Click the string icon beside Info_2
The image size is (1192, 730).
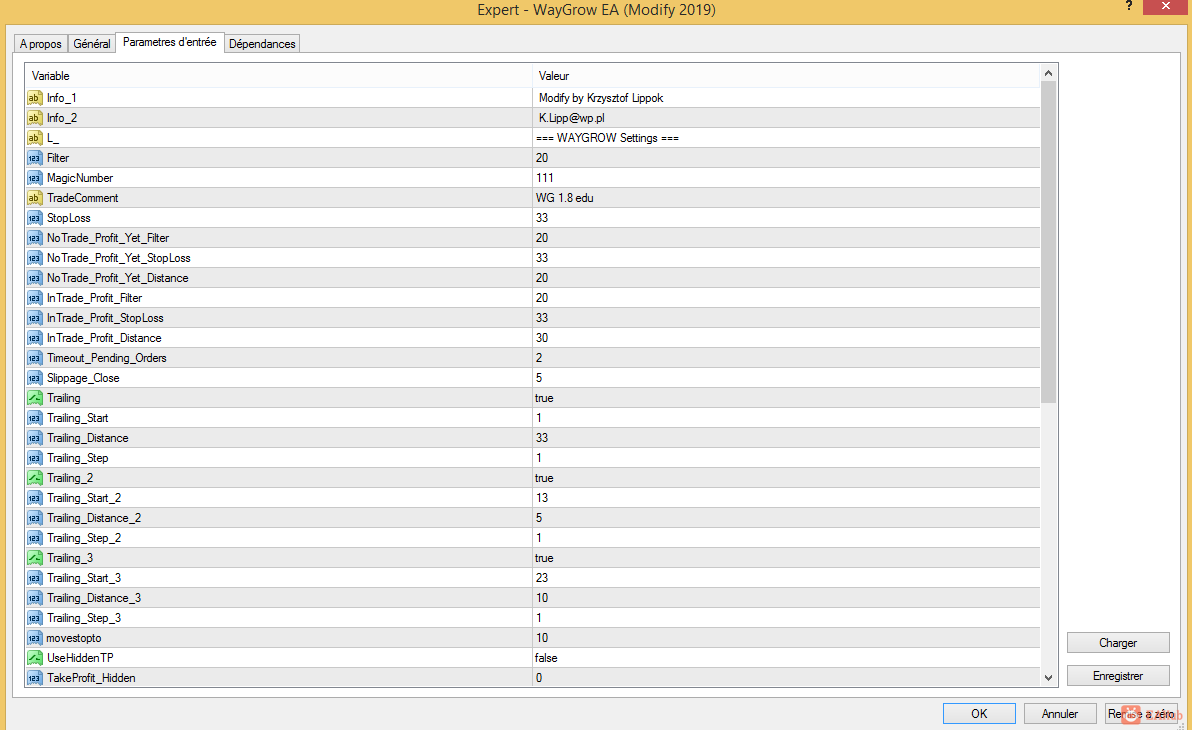[34, 118]
